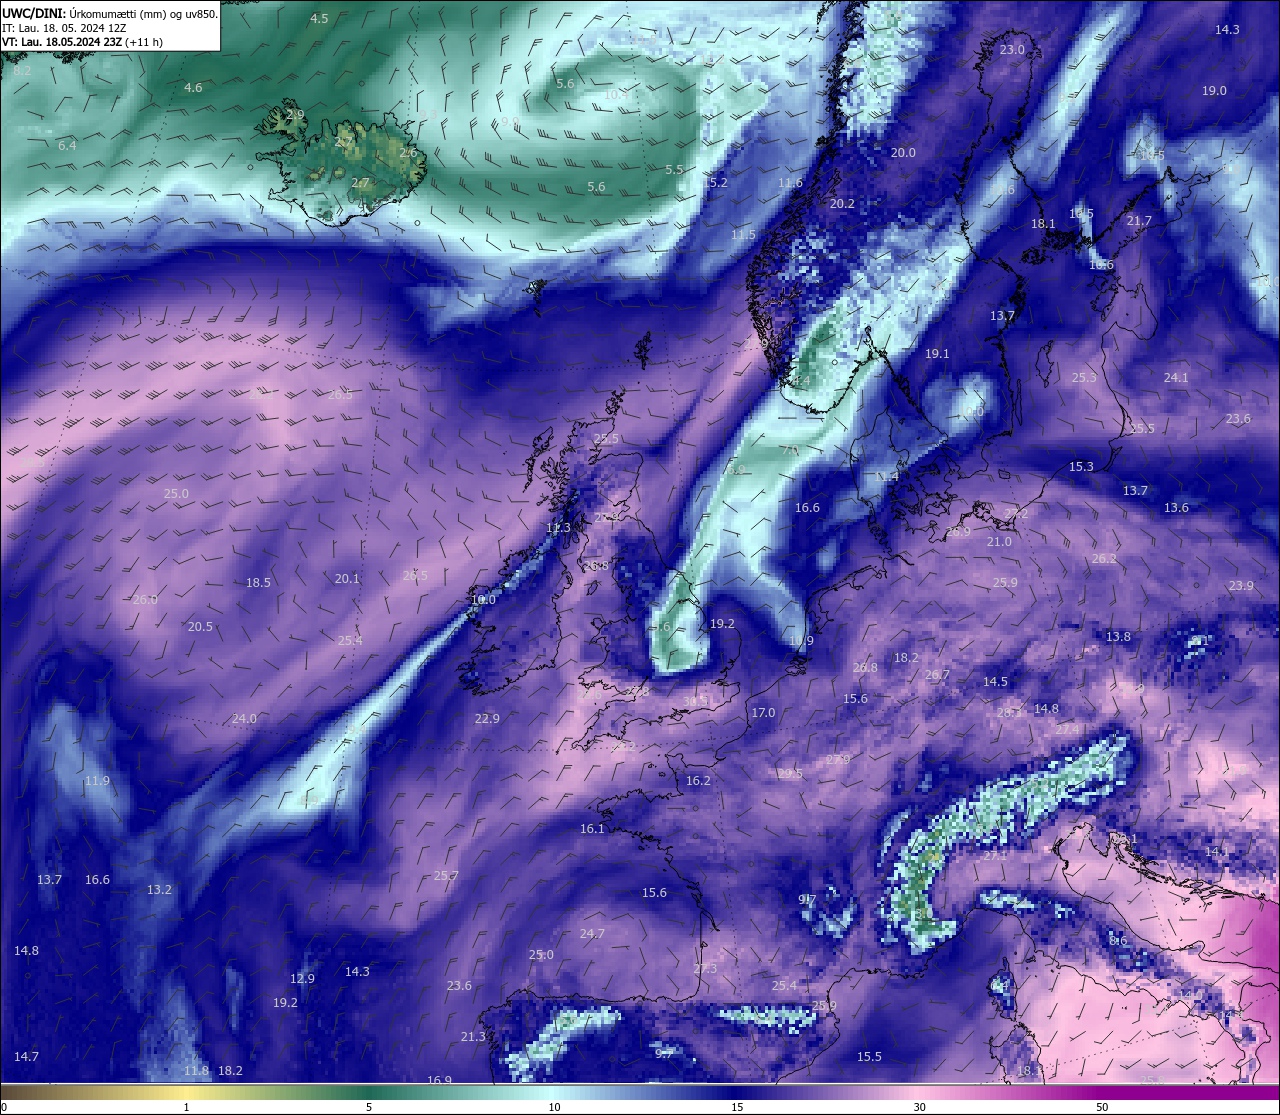Click the value 12.9 at lower left
The width and height of the screenshot is (1280, 1115).
tap(302, 979)
